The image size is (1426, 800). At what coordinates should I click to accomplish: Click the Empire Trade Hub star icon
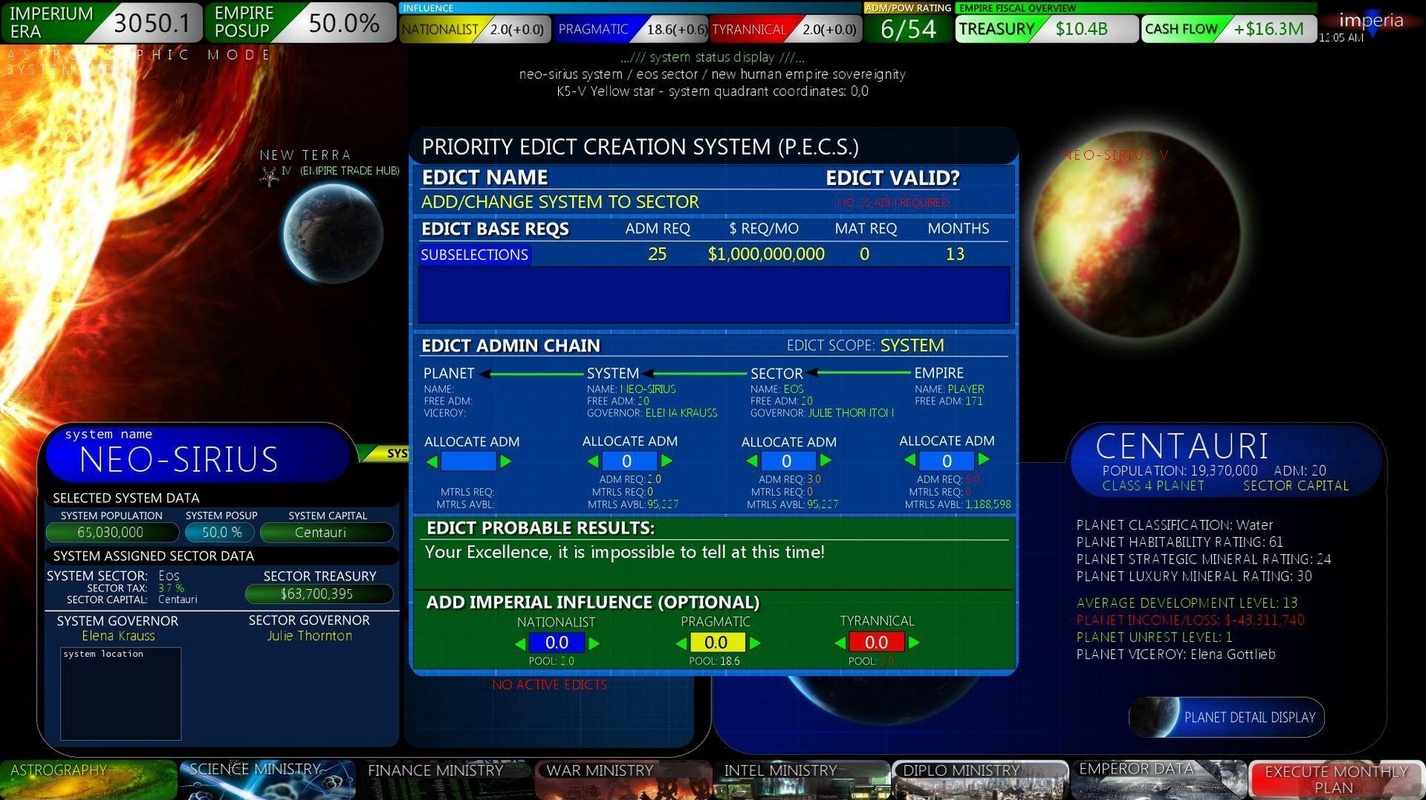(269, 176)
